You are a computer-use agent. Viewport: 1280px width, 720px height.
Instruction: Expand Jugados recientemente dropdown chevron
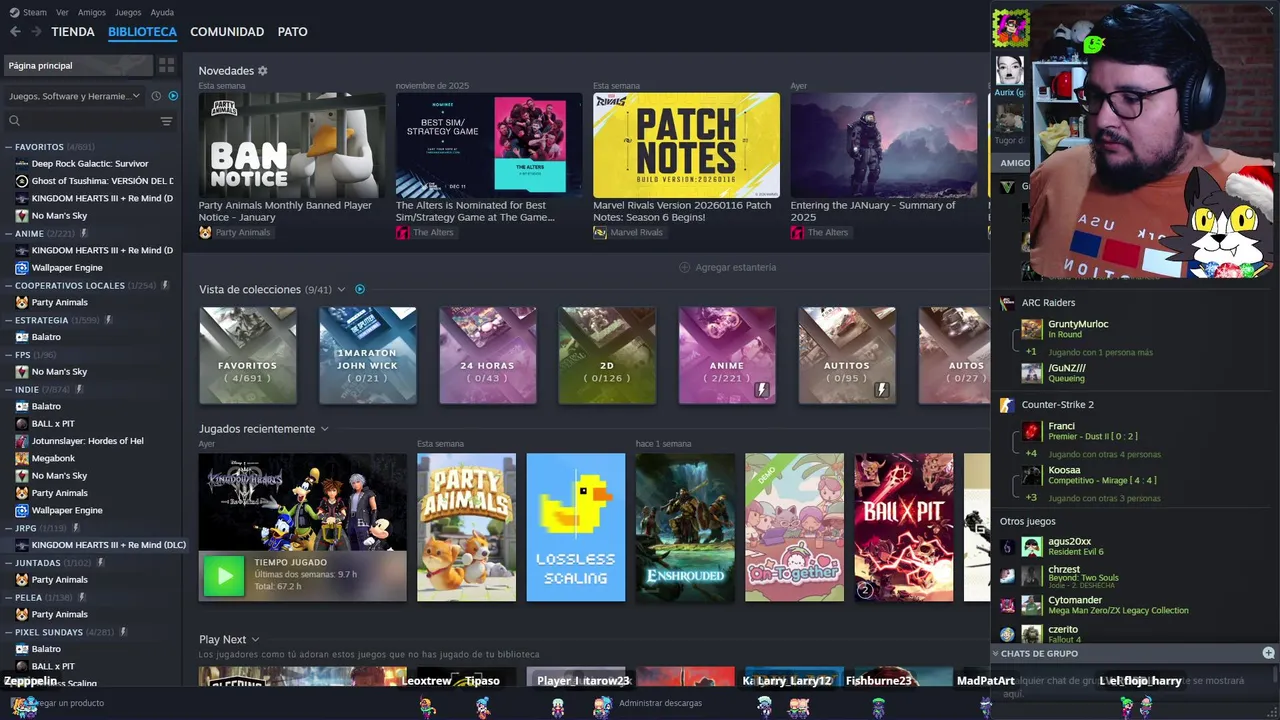(324, 429)
